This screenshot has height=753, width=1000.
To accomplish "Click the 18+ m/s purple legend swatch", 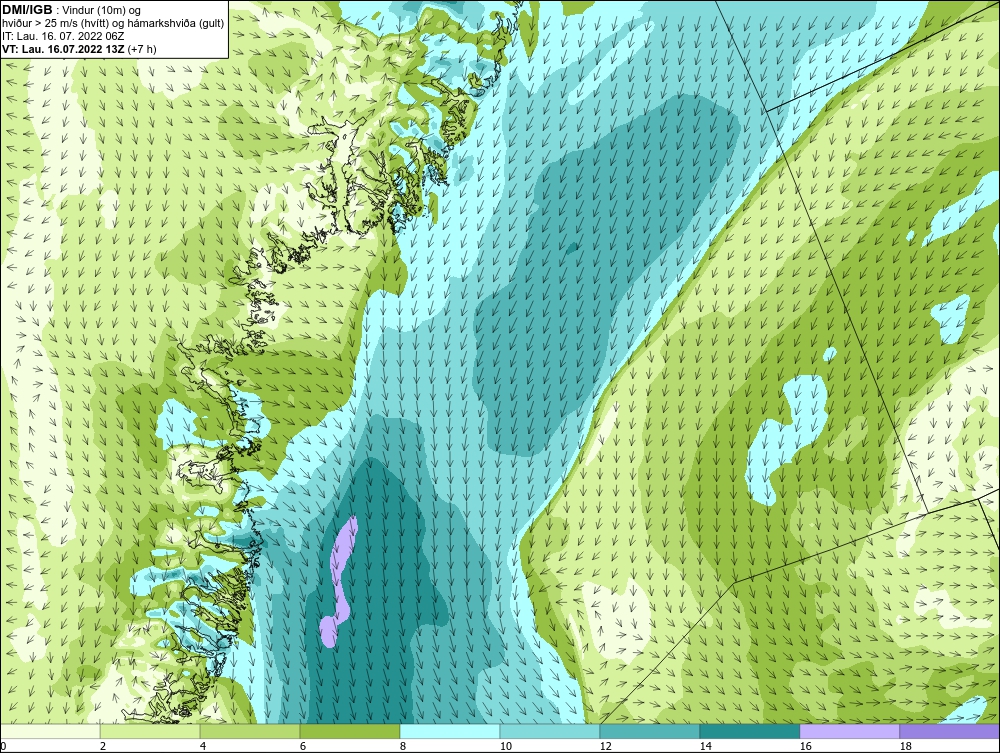I will (x=950, y=731).
